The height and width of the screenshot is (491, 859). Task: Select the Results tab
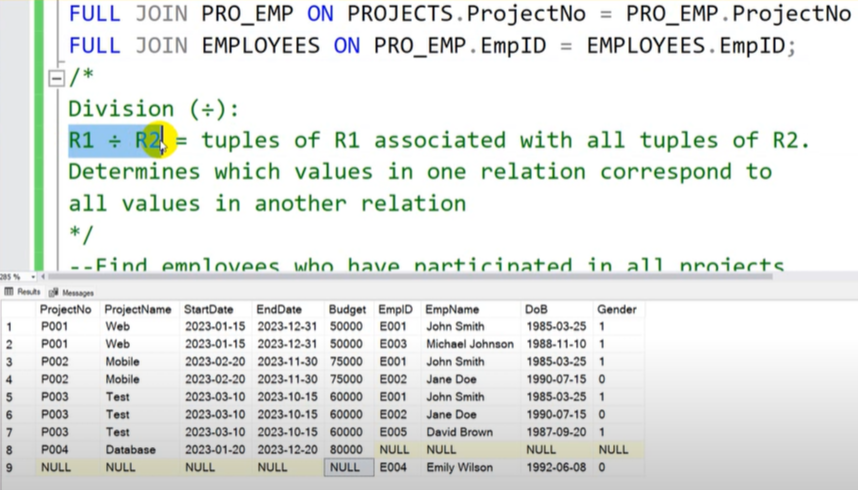28,292
